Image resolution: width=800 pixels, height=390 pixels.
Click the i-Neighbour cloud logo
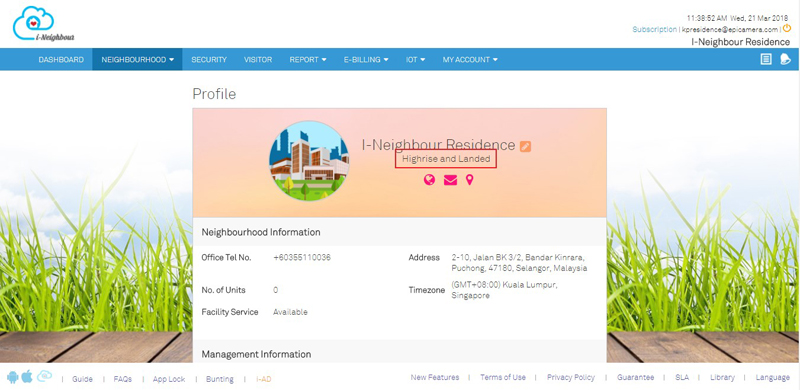pyautogui.click(x=44, y=23)
